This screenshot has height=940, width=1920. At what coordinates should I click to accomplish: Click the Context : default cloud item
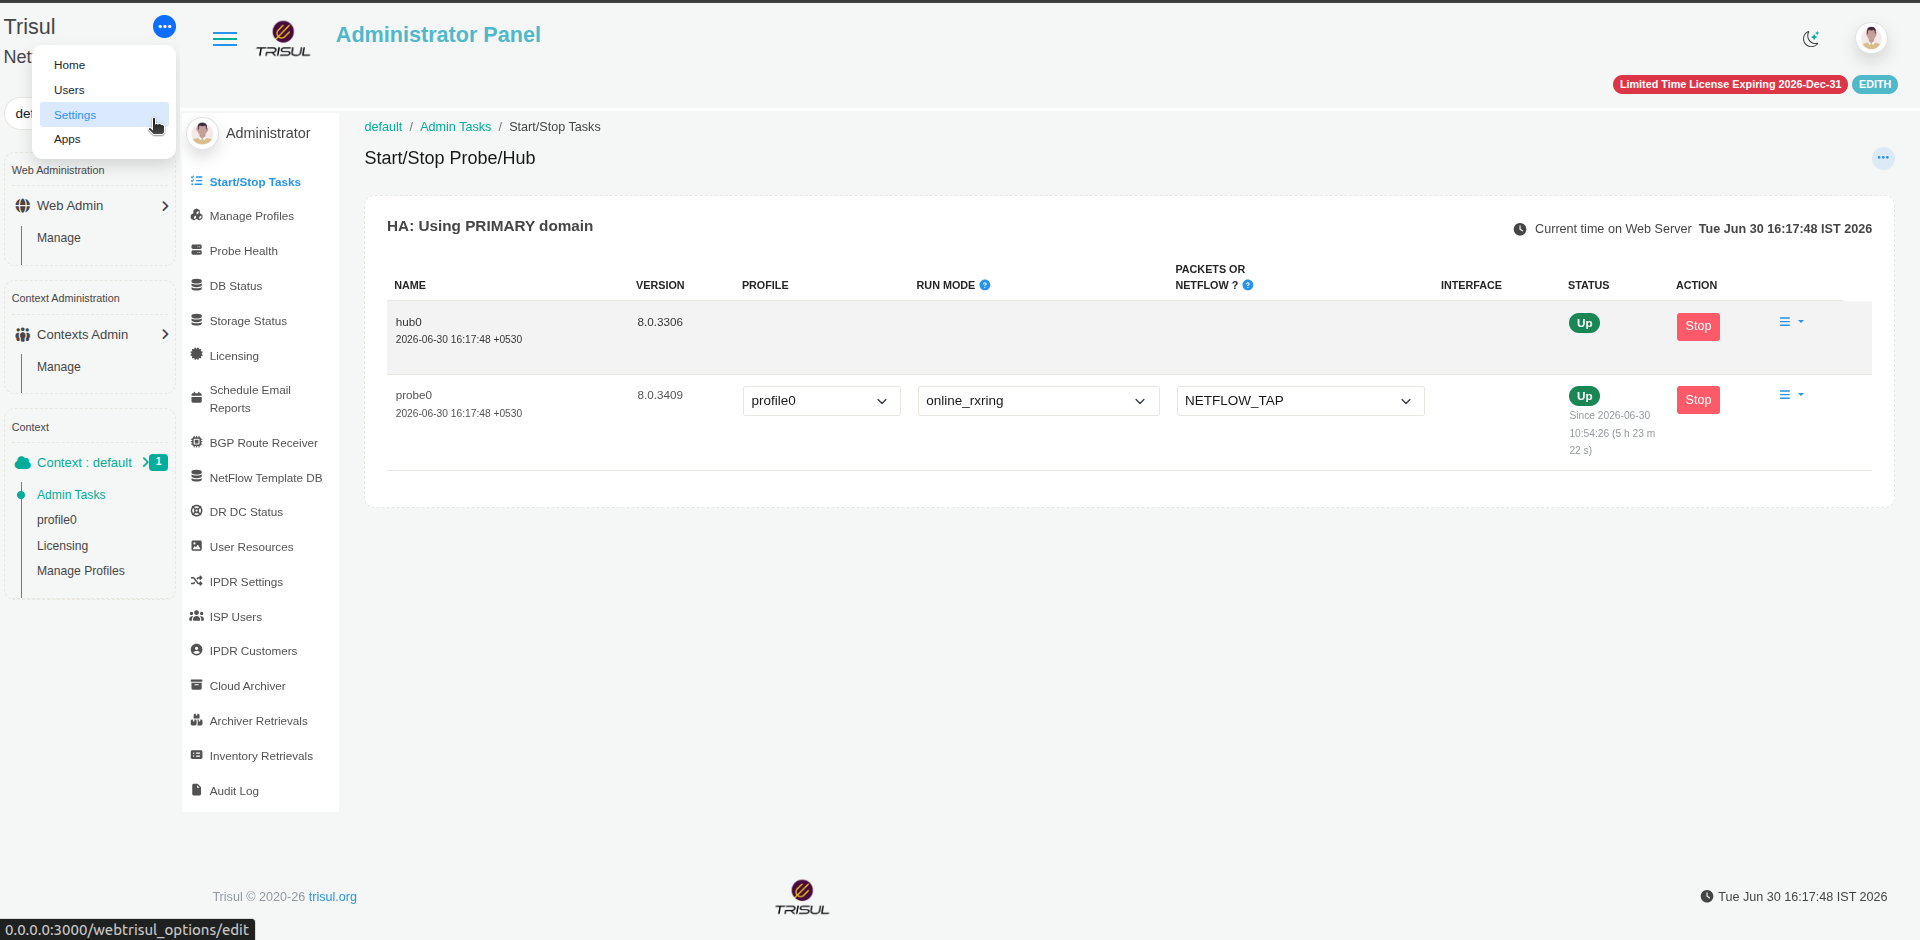click(84, 463)
